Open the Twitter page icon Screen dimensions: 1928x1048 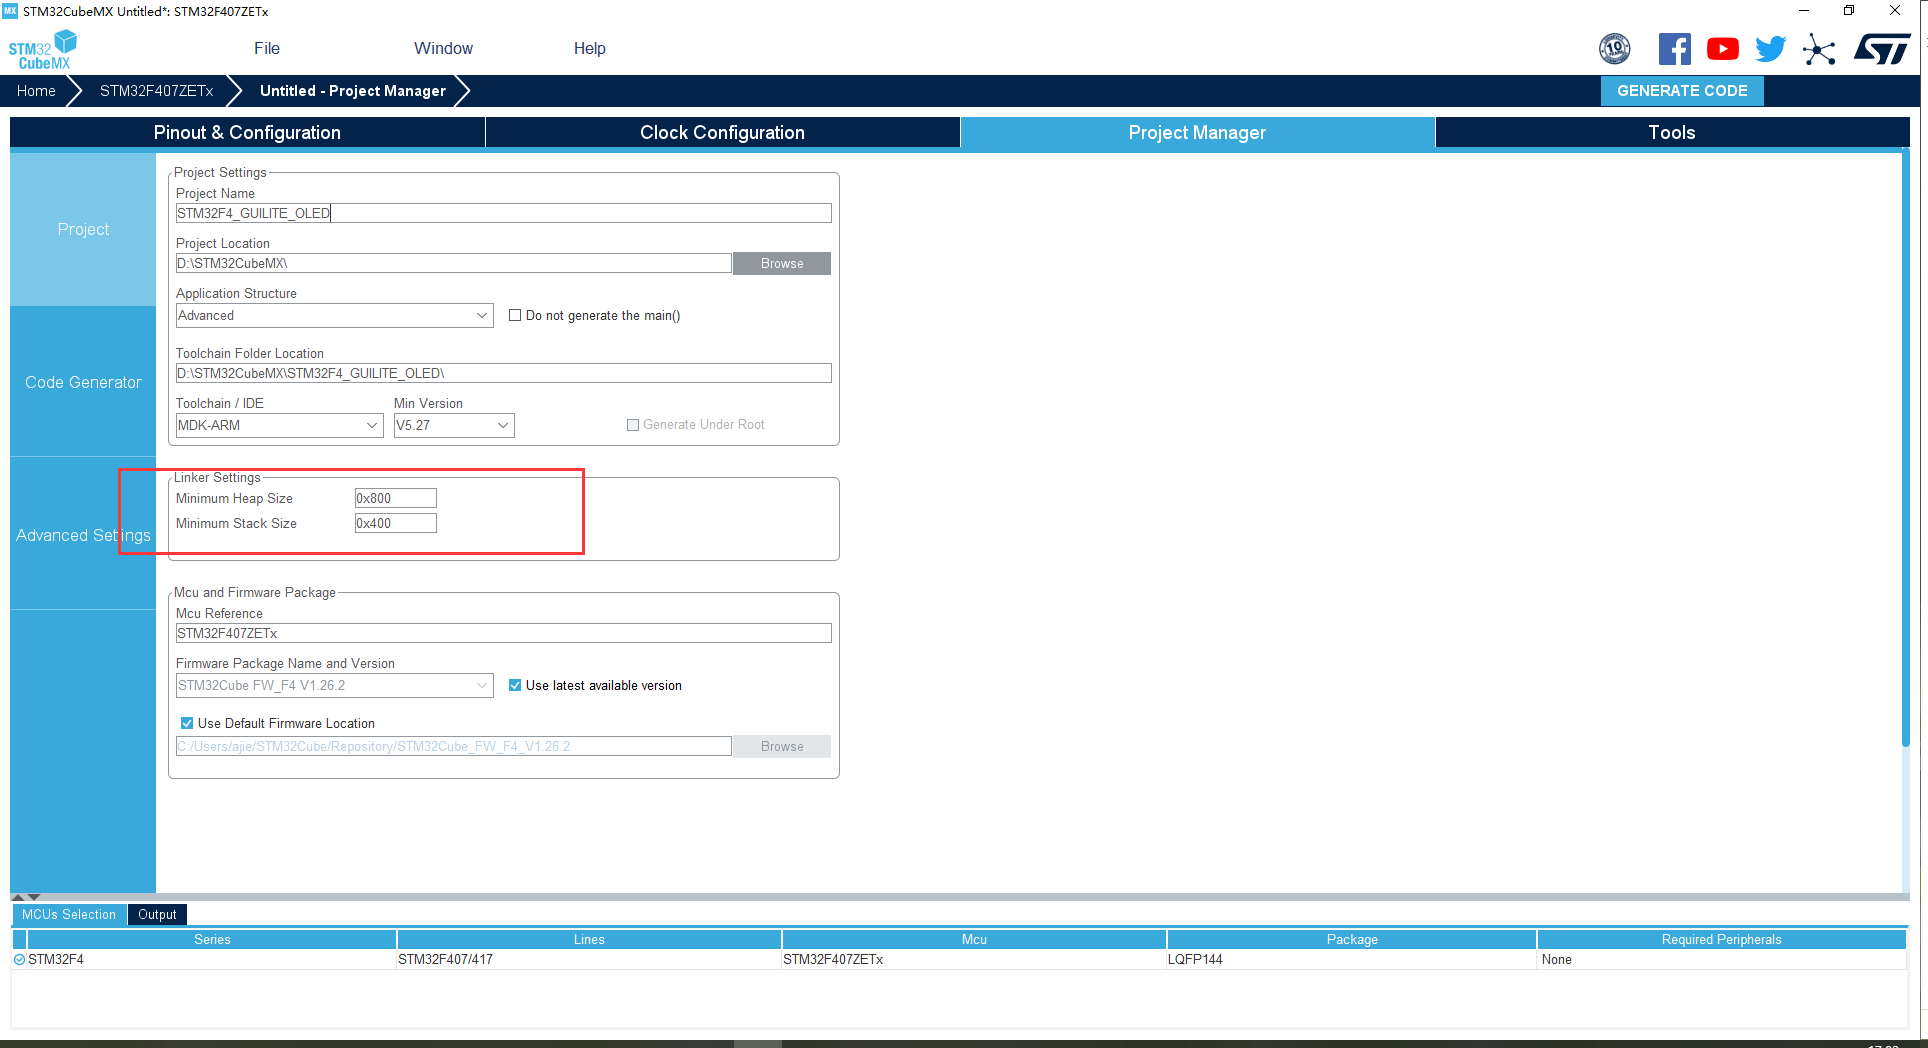tap(1770, 48)
